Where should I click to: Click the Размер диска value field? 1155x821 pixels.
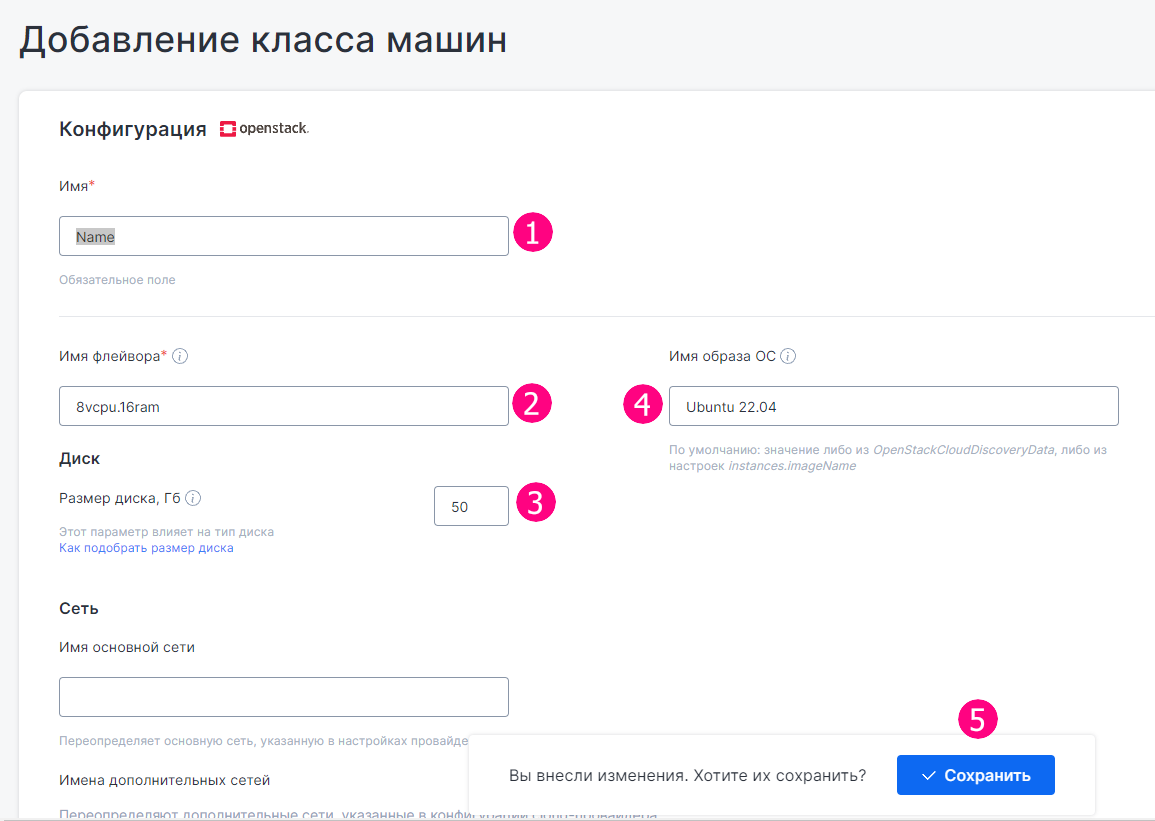[x=471, y=506]
